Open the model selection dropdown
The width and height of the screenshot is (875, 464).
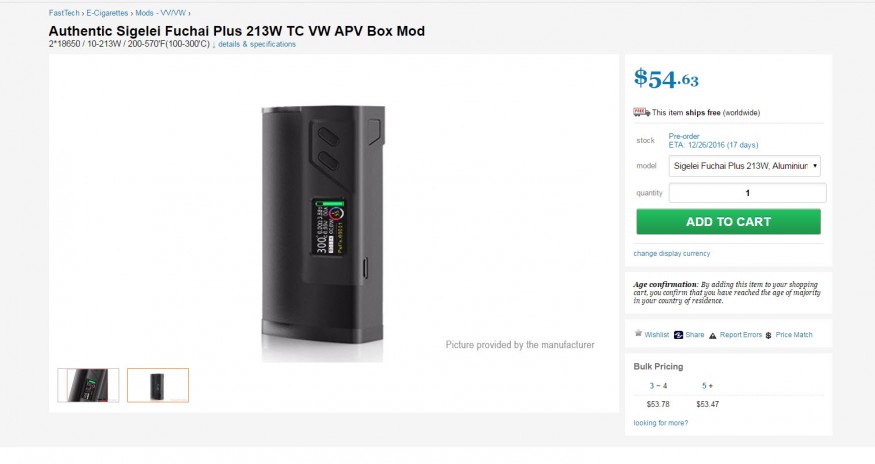click(745, 166)
